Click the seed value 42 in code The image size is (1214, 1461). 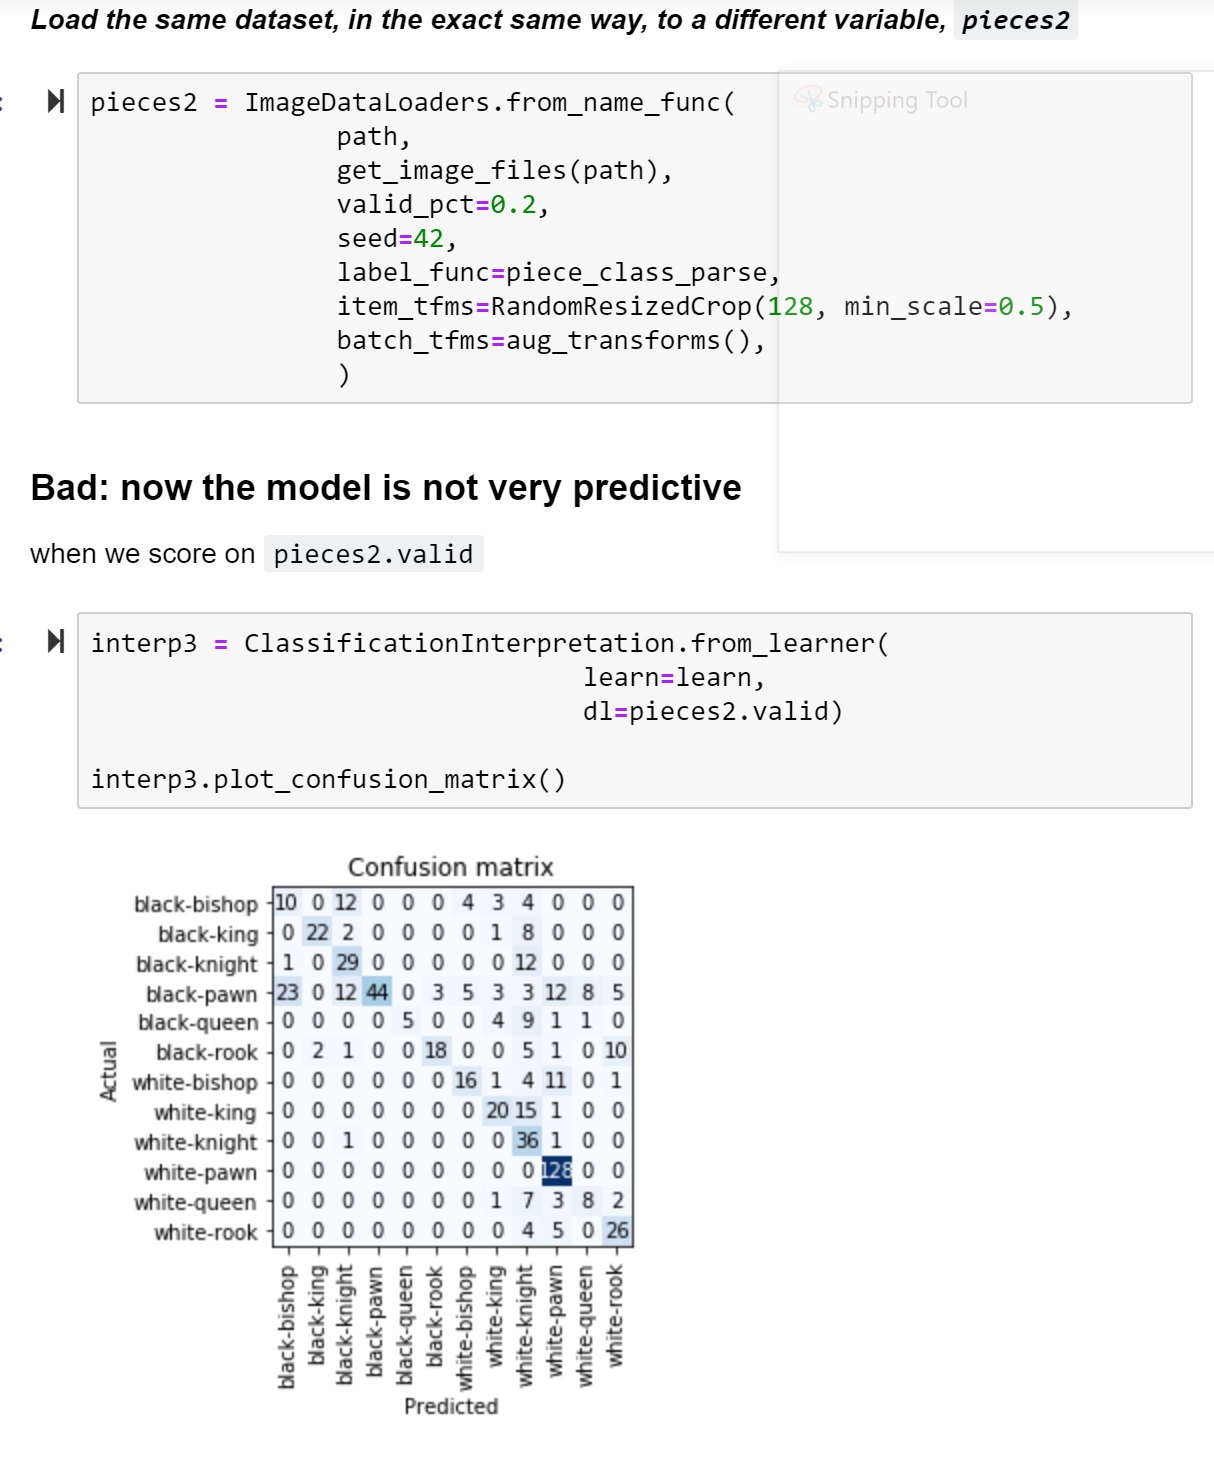point(428,238)
